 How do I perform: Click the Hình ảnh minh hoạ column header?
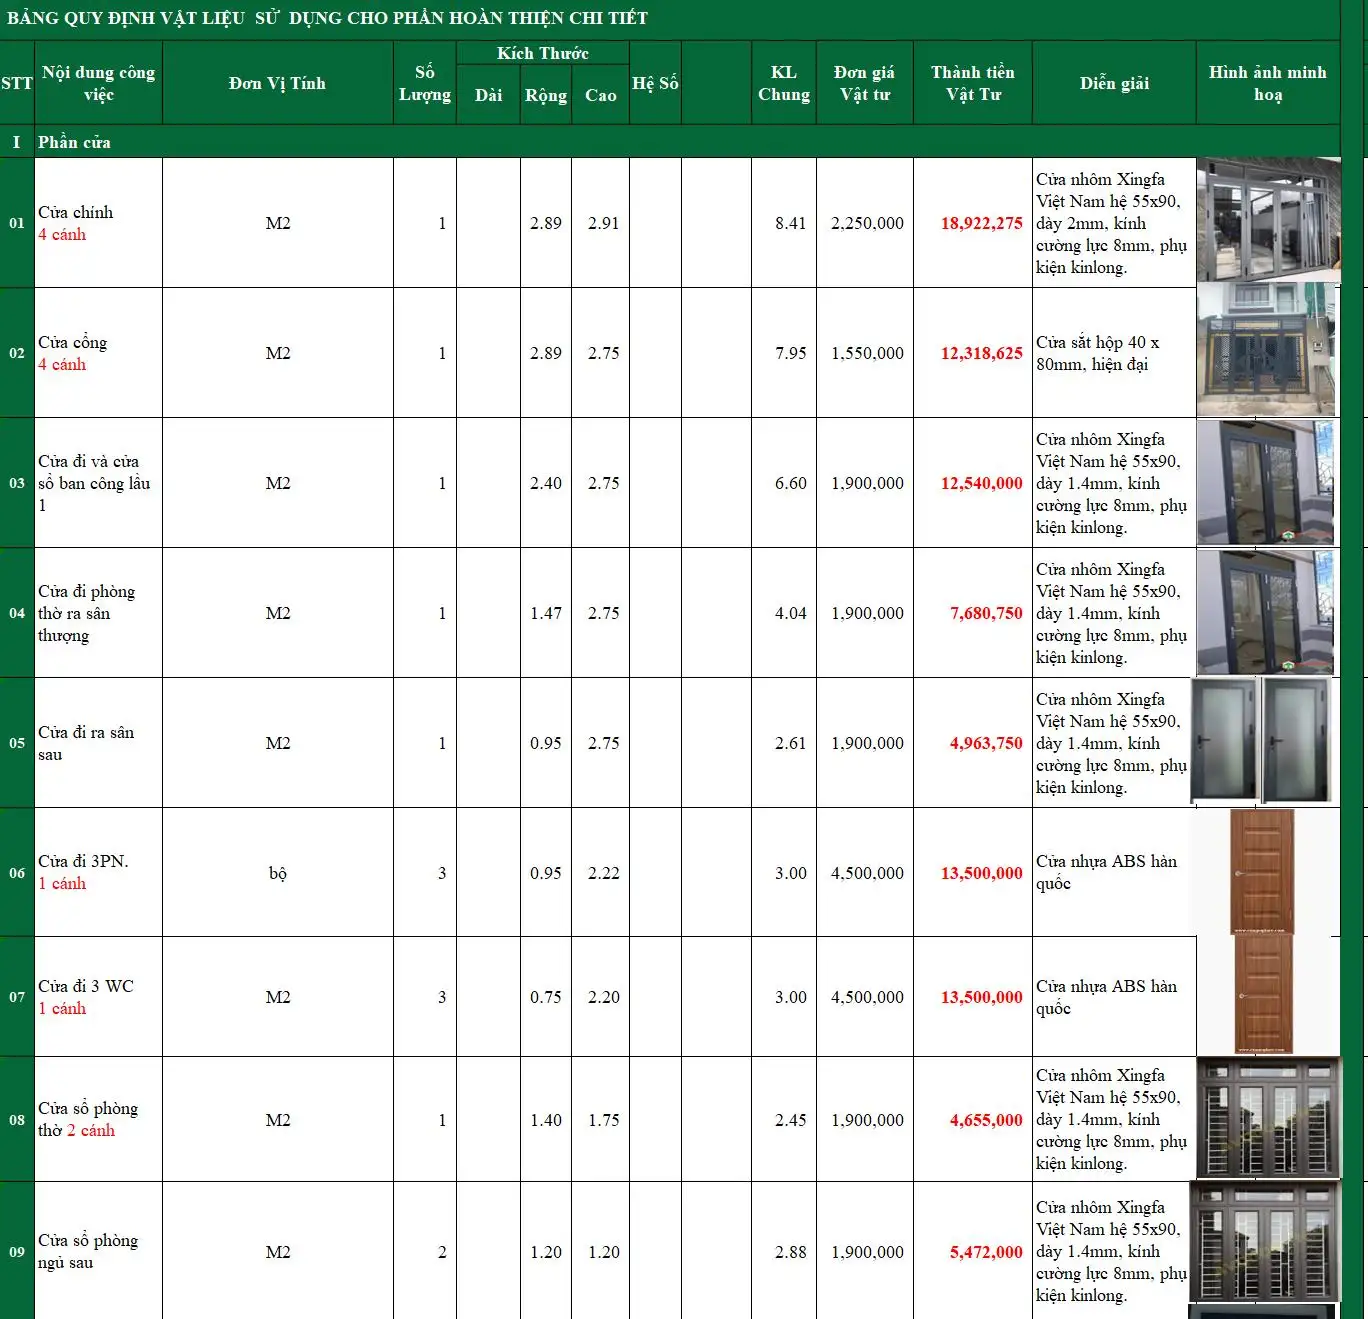coord(1266,83)
